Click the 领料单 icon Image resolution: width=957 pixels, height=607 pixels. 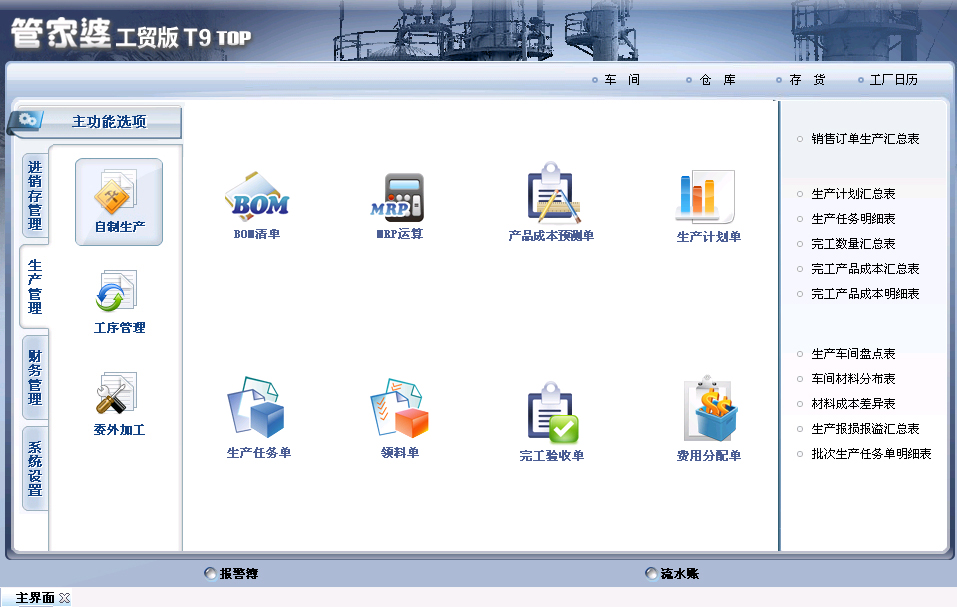point(398,409)
